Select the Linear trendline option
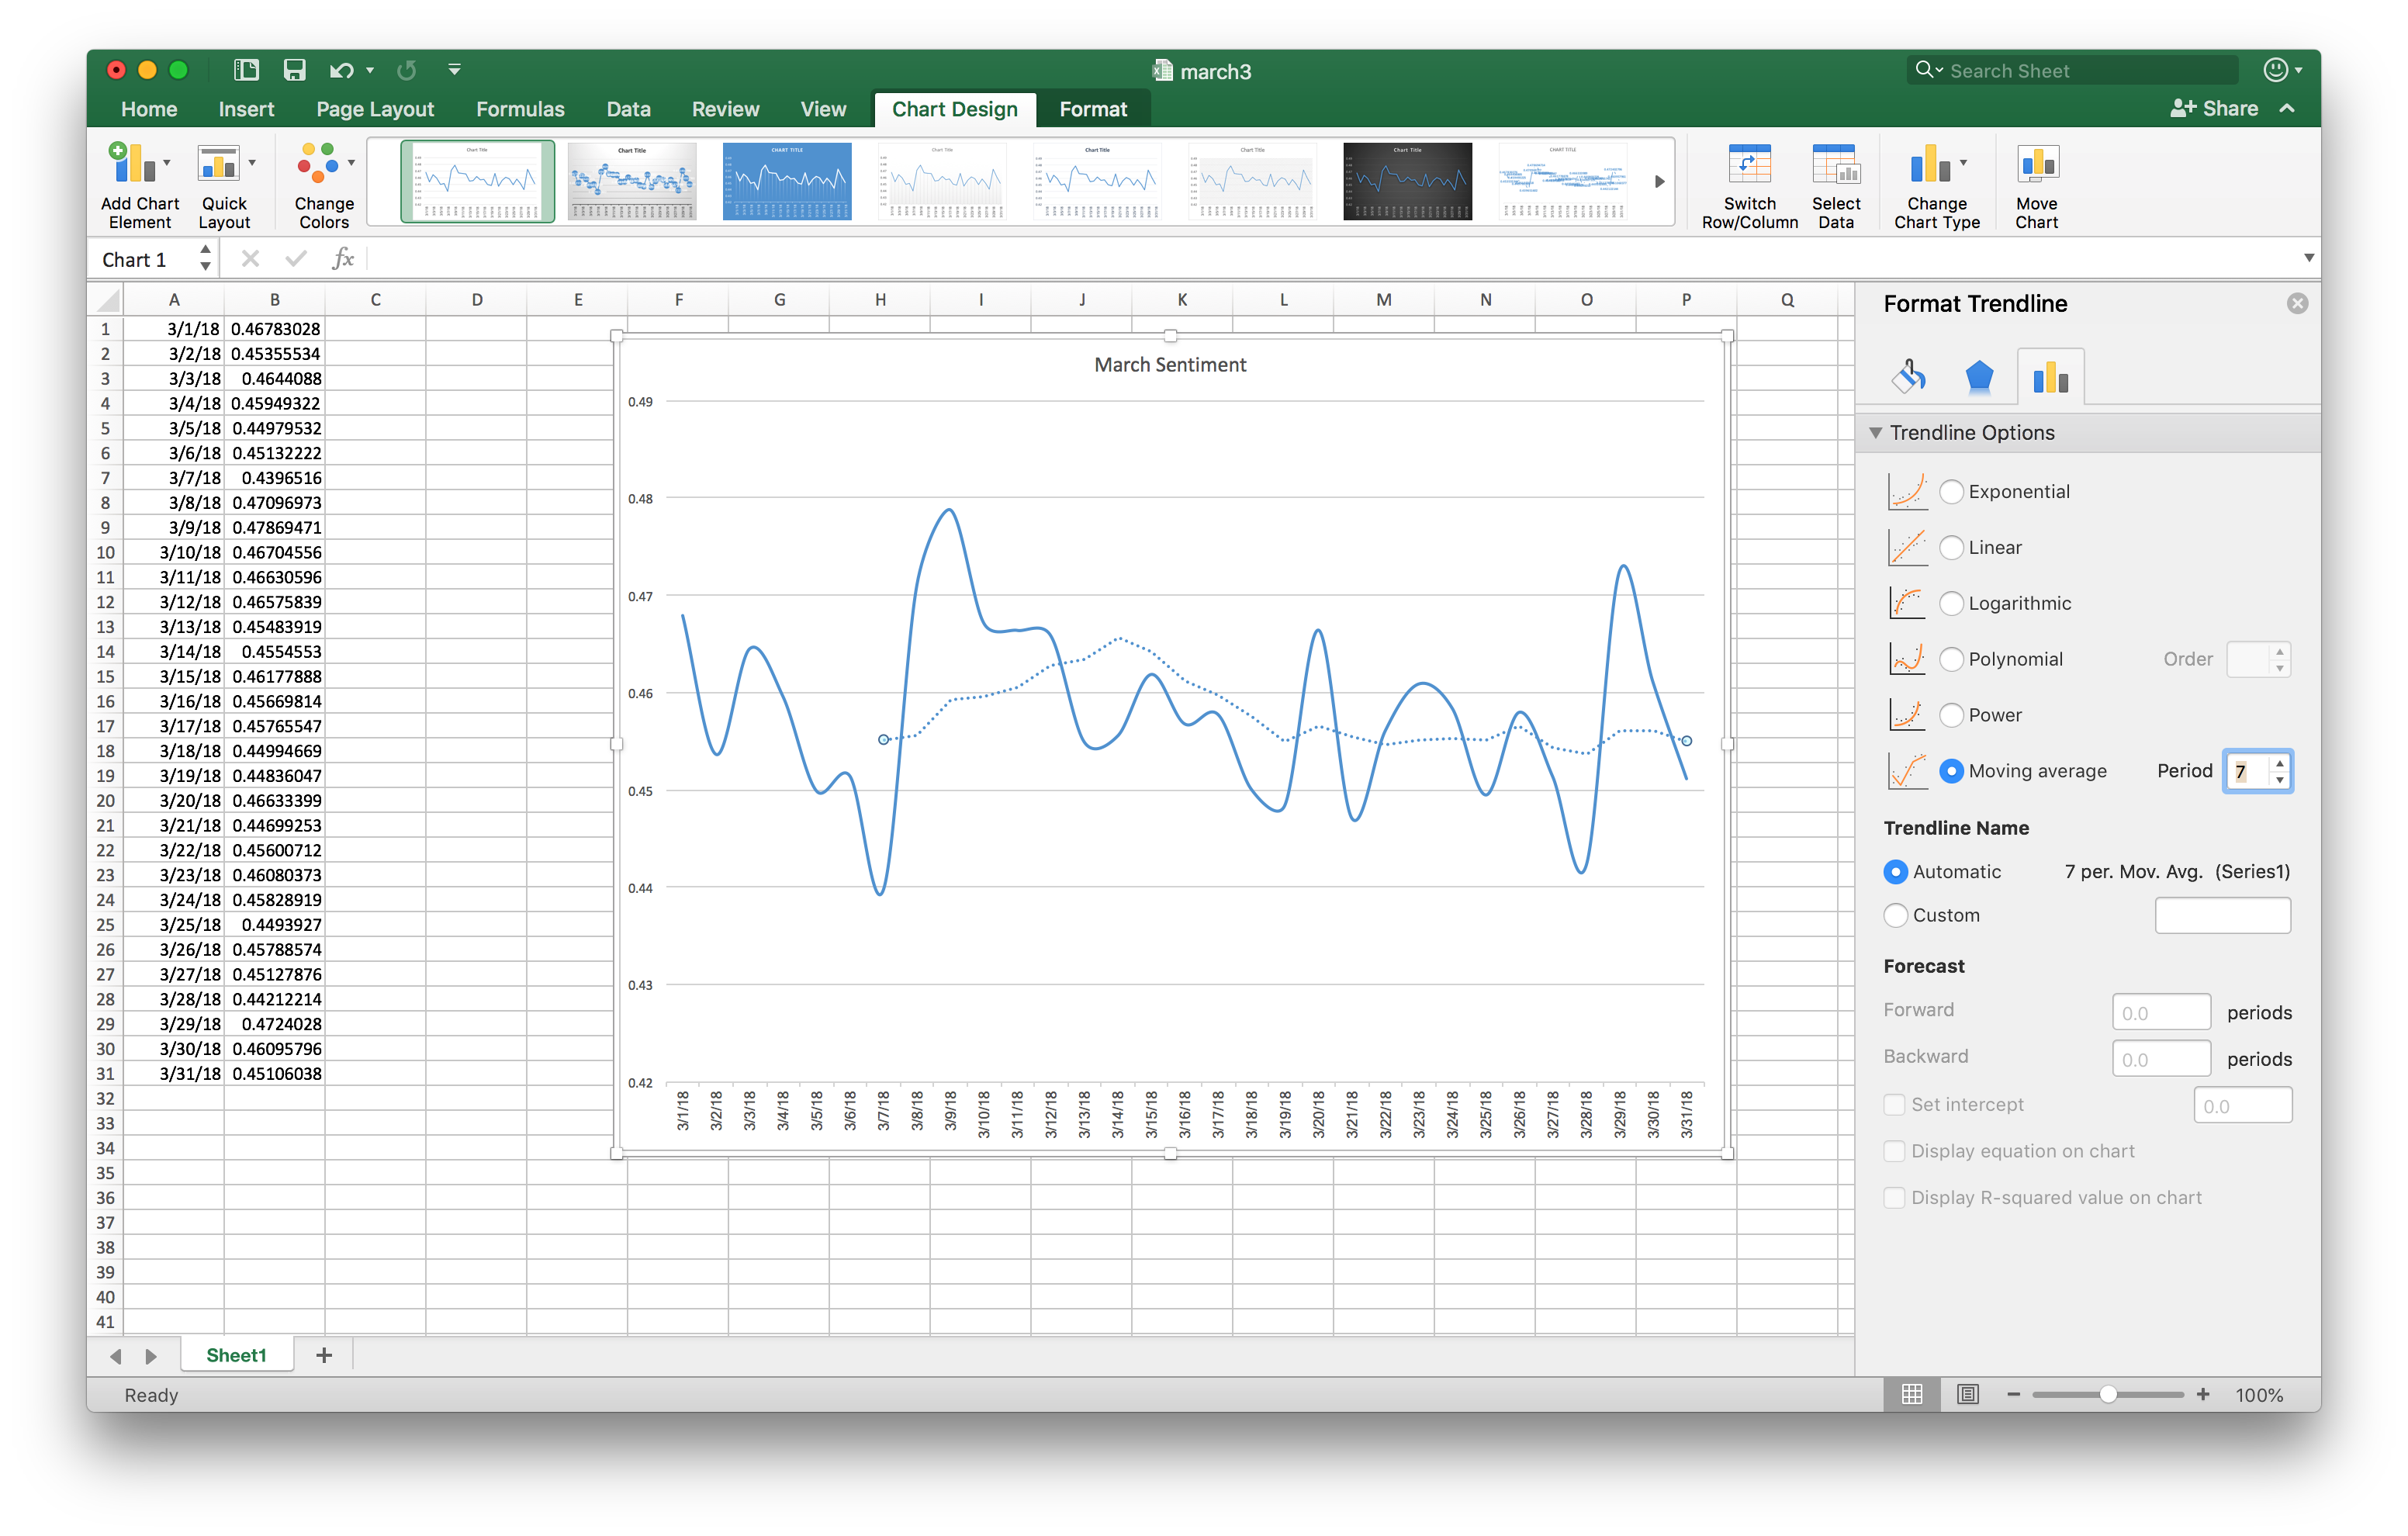This screenshot has height=1536, width=2408. (x=1951, y=547)
